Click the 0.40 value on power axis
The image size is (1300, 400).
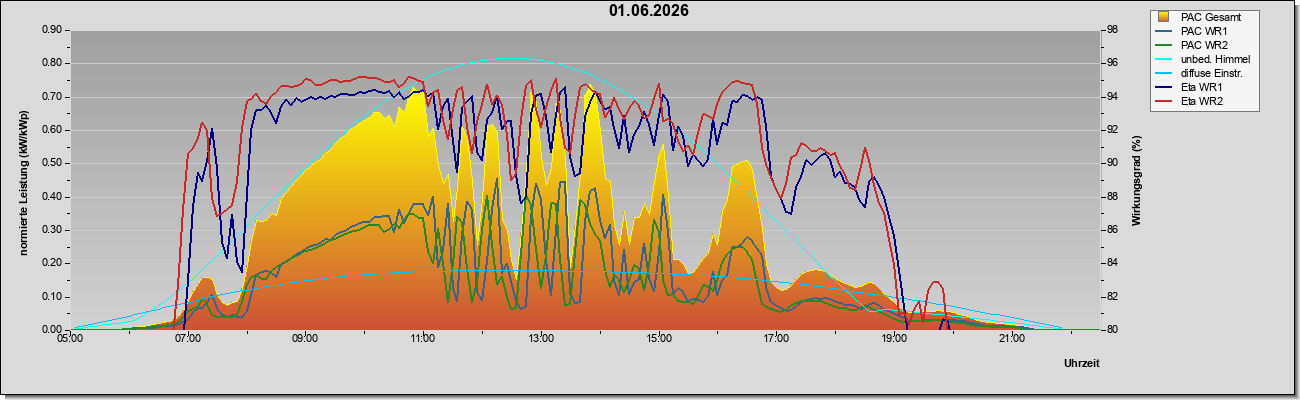coord(51,197)
